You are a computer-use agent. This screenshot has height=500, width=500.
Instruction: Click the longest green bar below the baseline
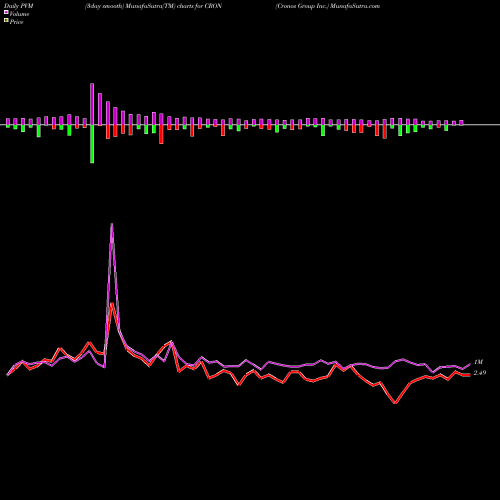pyautogui.click(x=92, y=144)
